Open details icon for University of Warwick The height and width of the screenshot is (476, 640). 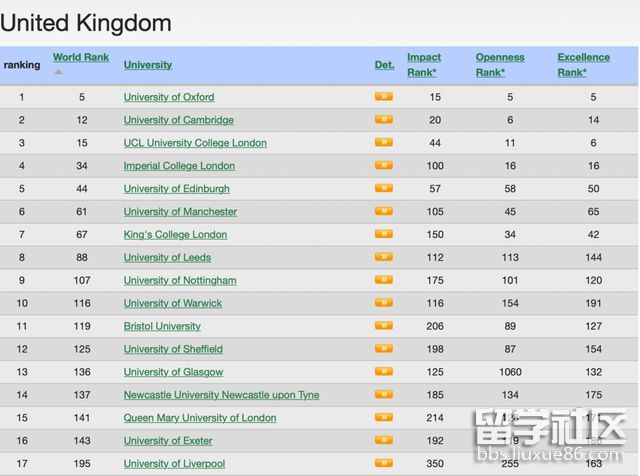coord(384,303)
